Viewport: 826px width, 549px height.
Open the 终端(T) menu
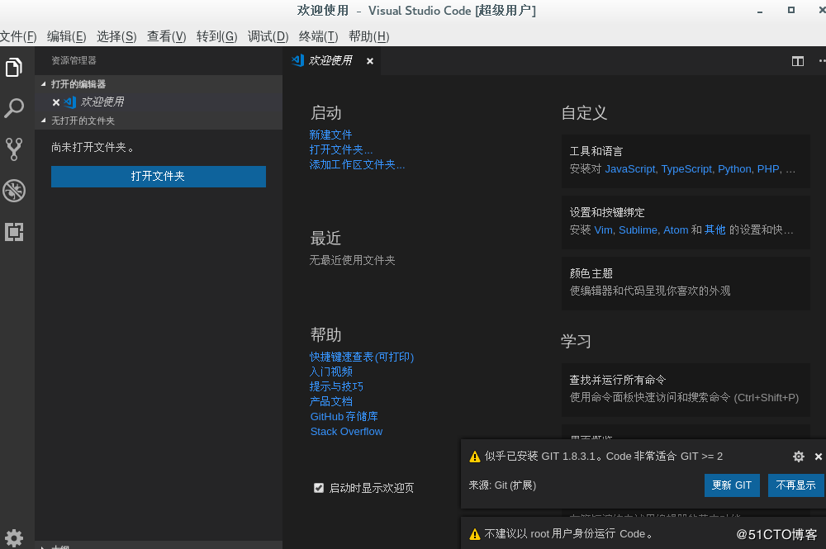(x=318, y=36)
